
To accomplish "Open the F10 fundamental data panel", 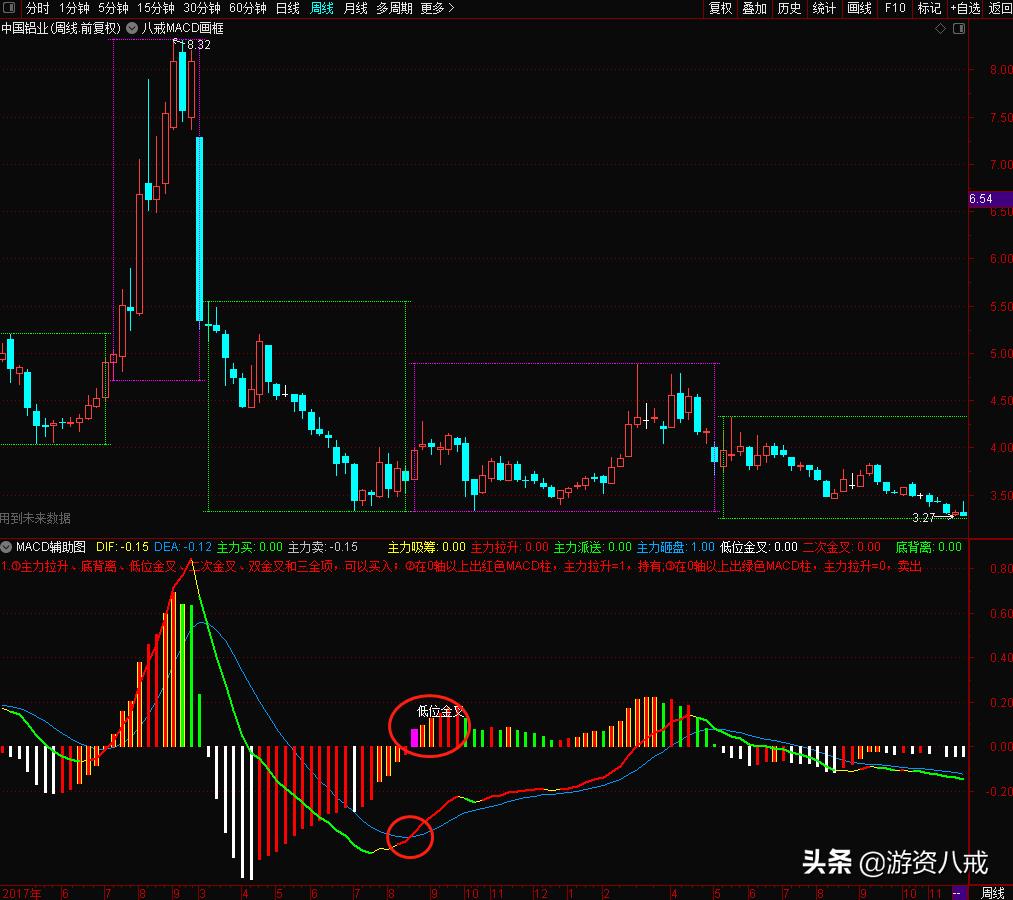I will coord(893,8).
